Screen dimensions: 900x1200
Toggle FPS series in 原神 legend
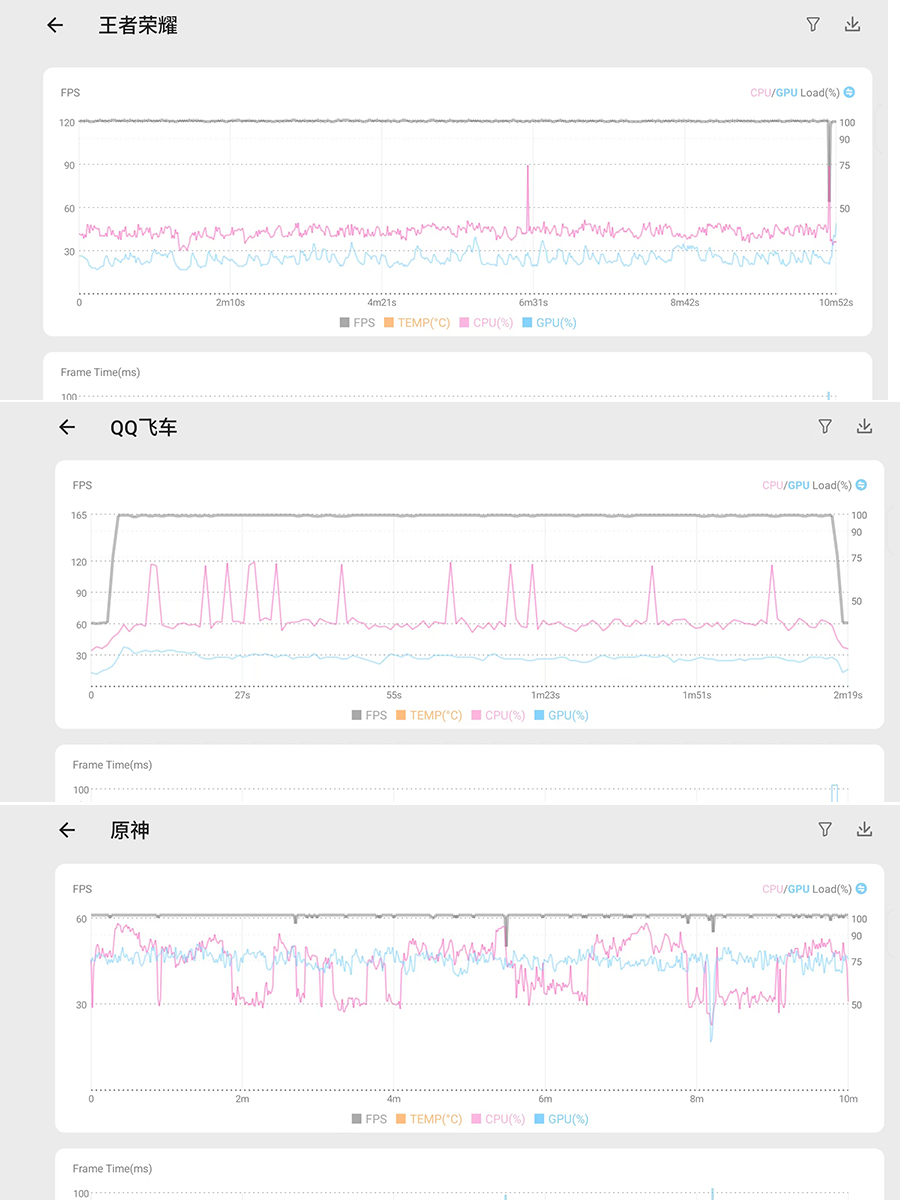[370, 1119]
